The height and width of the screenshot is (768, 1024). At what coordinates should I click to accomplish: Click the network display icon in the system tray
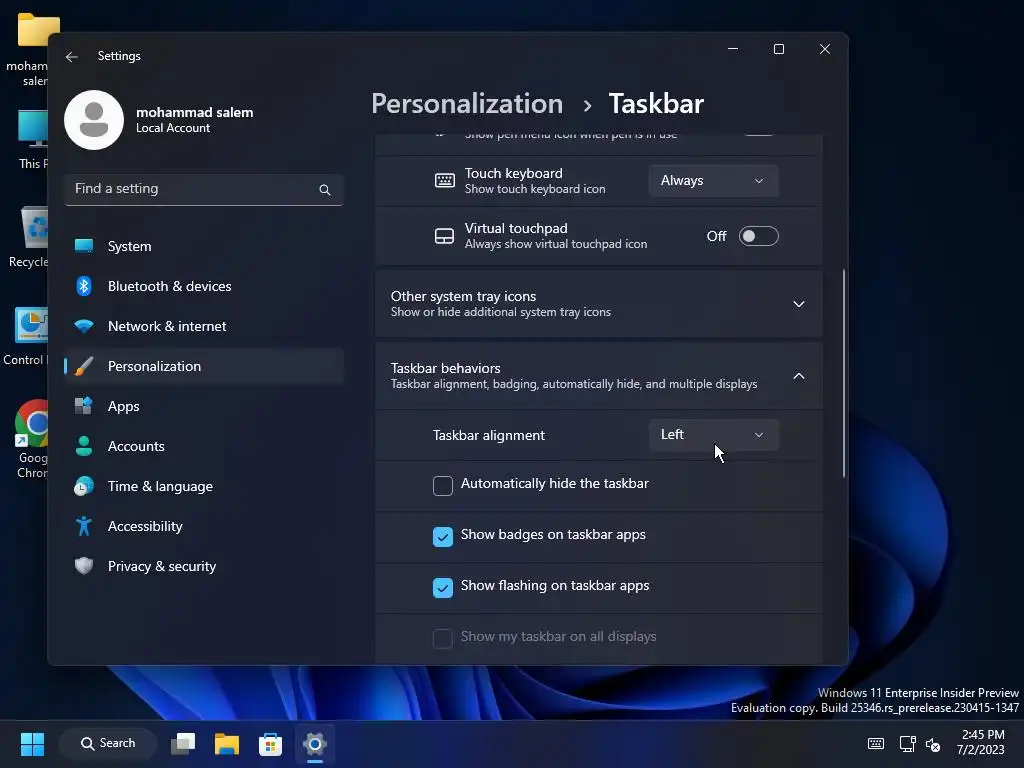coord(908,744)
